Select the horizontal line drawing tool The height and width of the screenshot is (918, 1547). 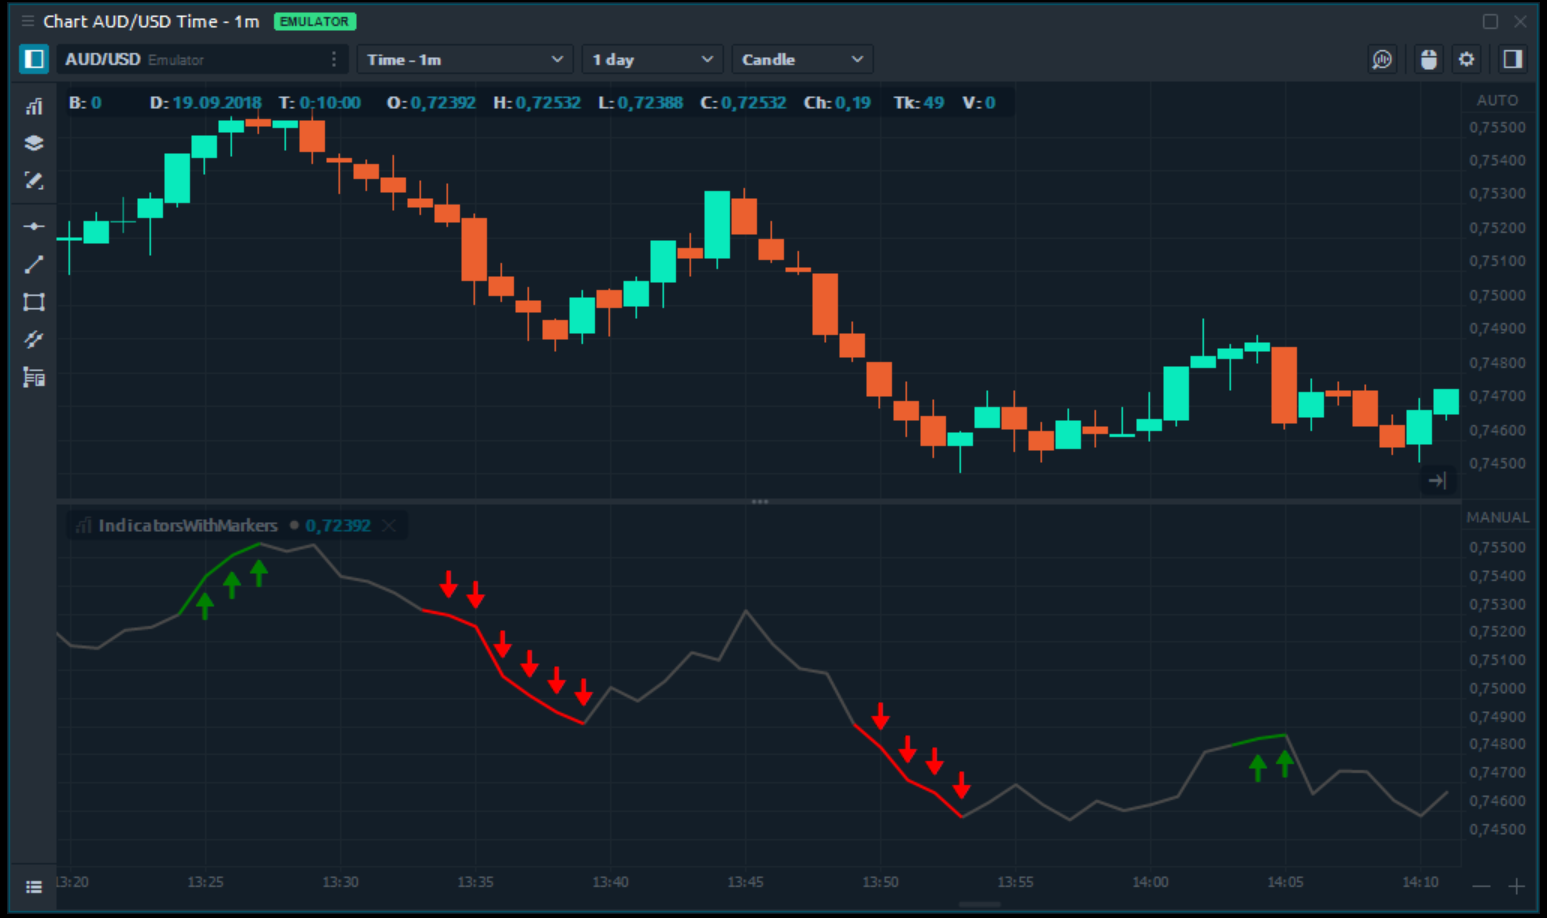coord(34,226)
